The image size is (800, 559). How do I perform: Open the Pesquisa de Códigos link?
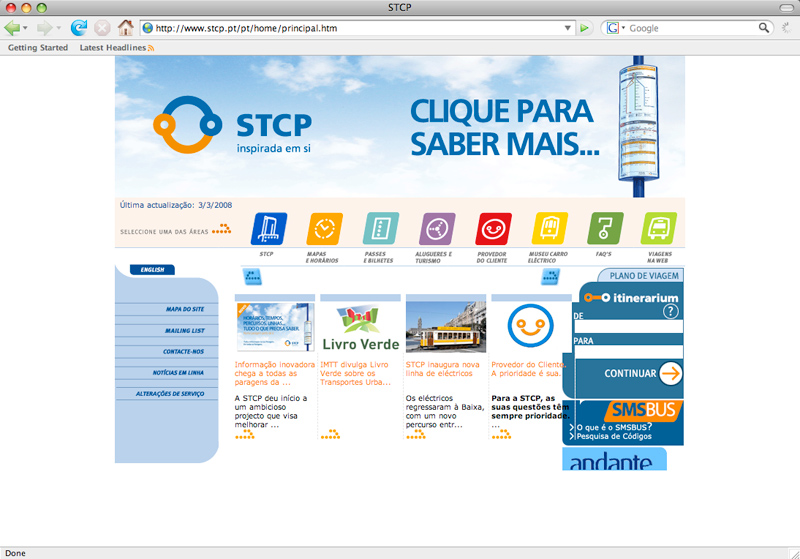[x=614, y=437]
